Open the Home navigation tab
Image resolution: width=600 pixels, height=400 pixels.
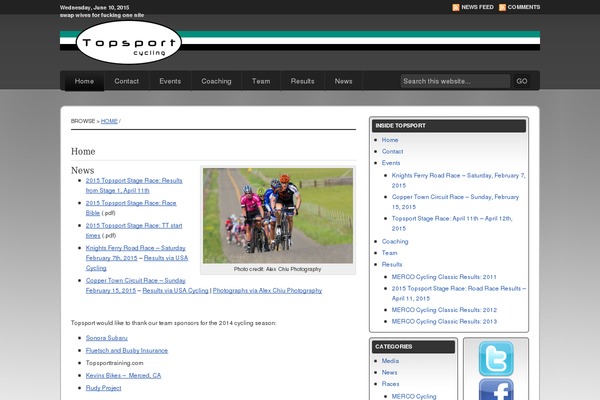point(84,81)
